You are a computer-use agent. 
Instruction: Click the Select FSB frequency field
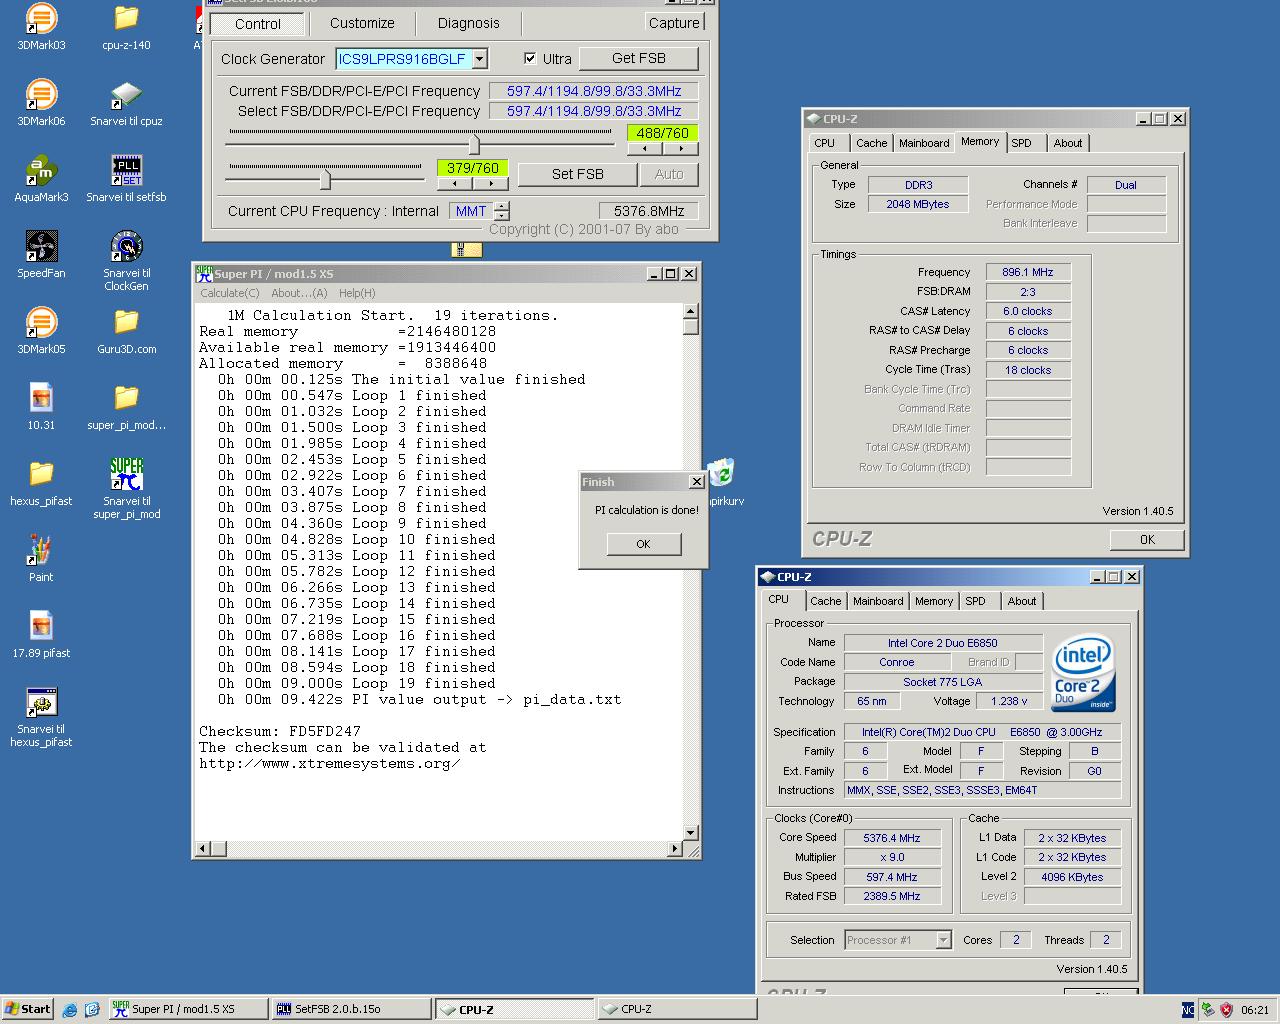tap(594, 111)
